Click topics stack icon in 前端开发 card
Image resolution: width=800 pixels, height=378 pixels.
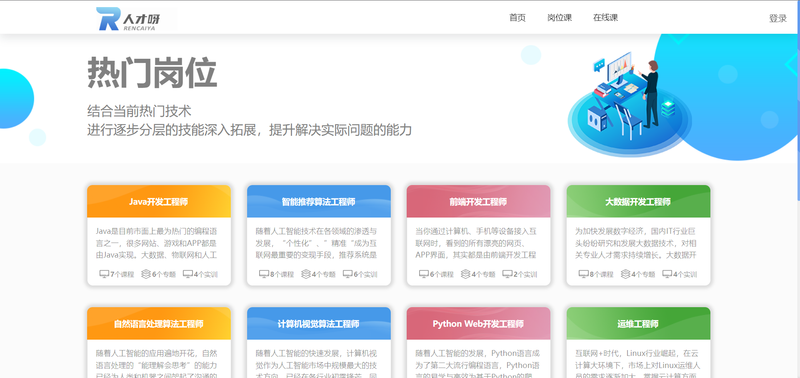[x=465, y=274]
